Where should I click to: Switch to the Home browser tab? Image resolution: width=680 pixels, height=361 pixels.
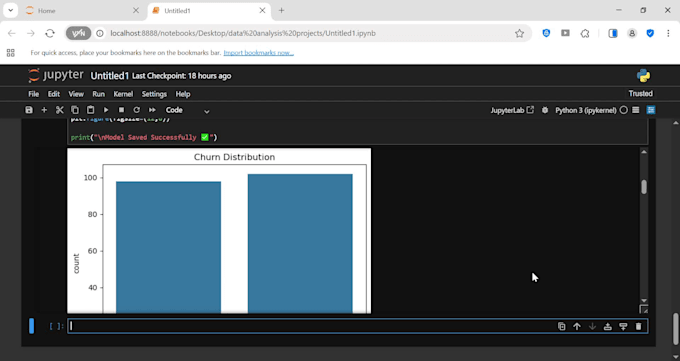(x=82, y=10)
